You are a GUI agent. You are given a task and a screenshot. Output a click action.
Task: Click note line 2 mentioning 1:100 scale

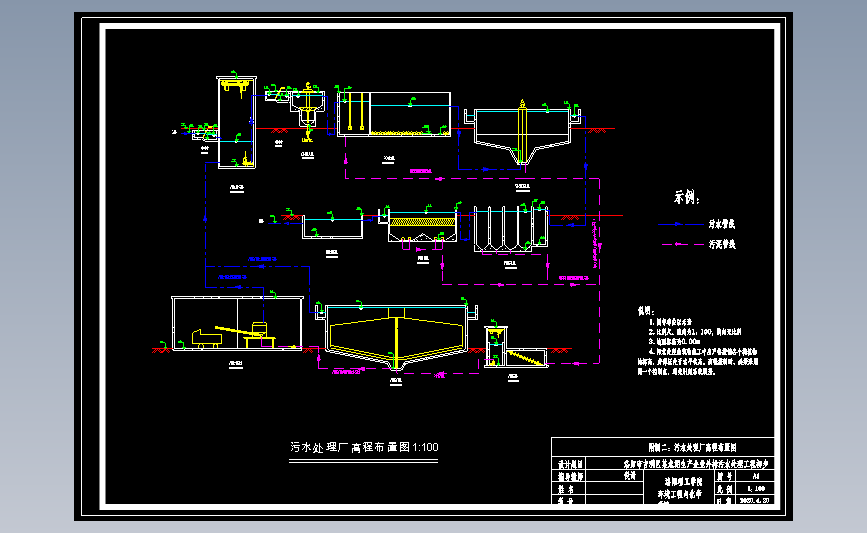(x=694, y=332)
